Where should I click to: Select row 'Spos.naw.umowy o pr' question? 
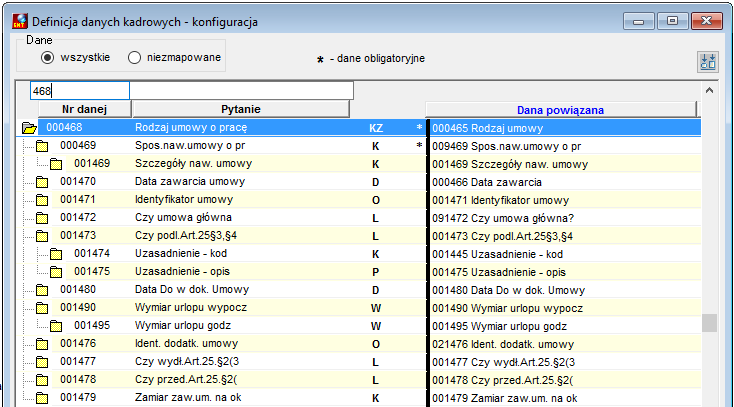(190, 146)
